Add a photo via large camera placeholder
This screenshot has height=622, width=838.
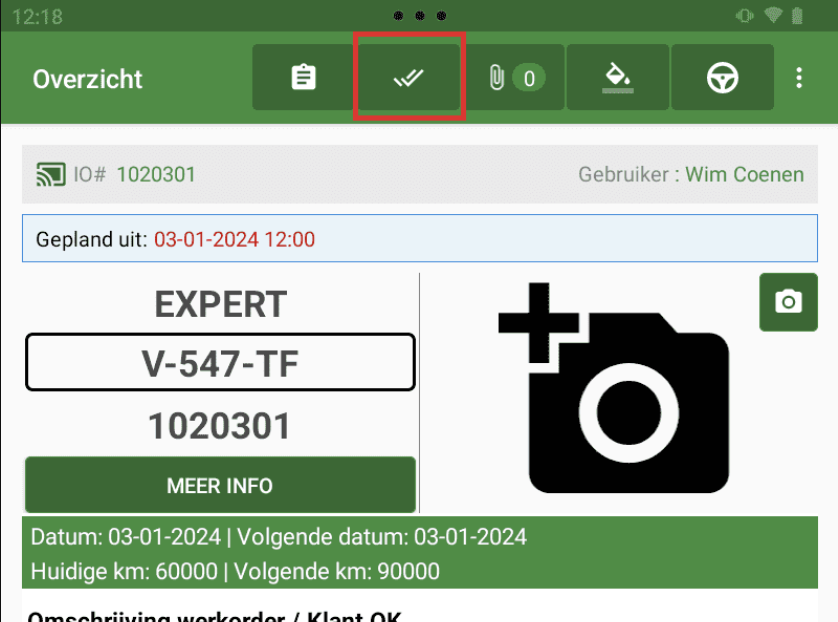614,388
